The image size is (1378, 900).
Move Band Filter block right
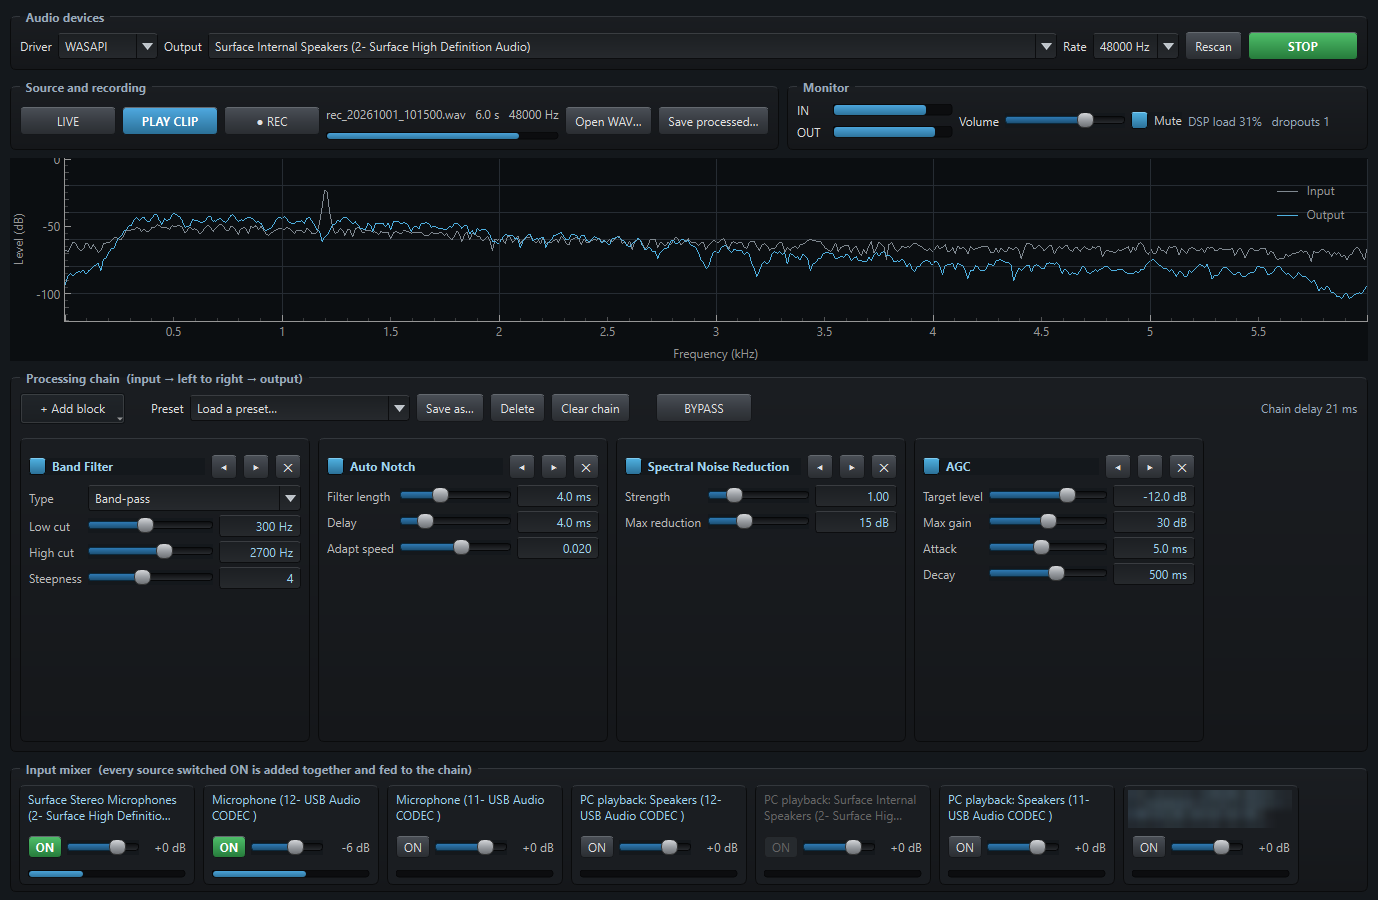pos(256,467)
